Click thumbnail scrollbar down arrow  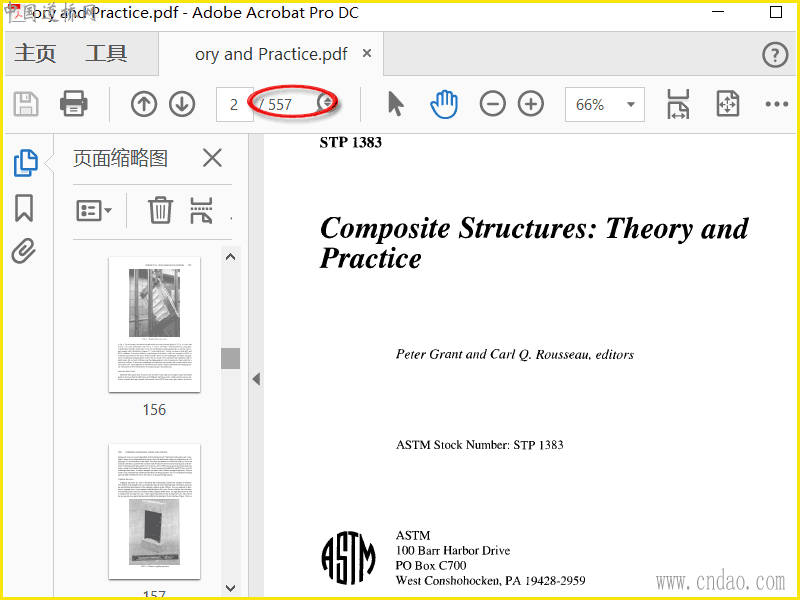[231, 588]
